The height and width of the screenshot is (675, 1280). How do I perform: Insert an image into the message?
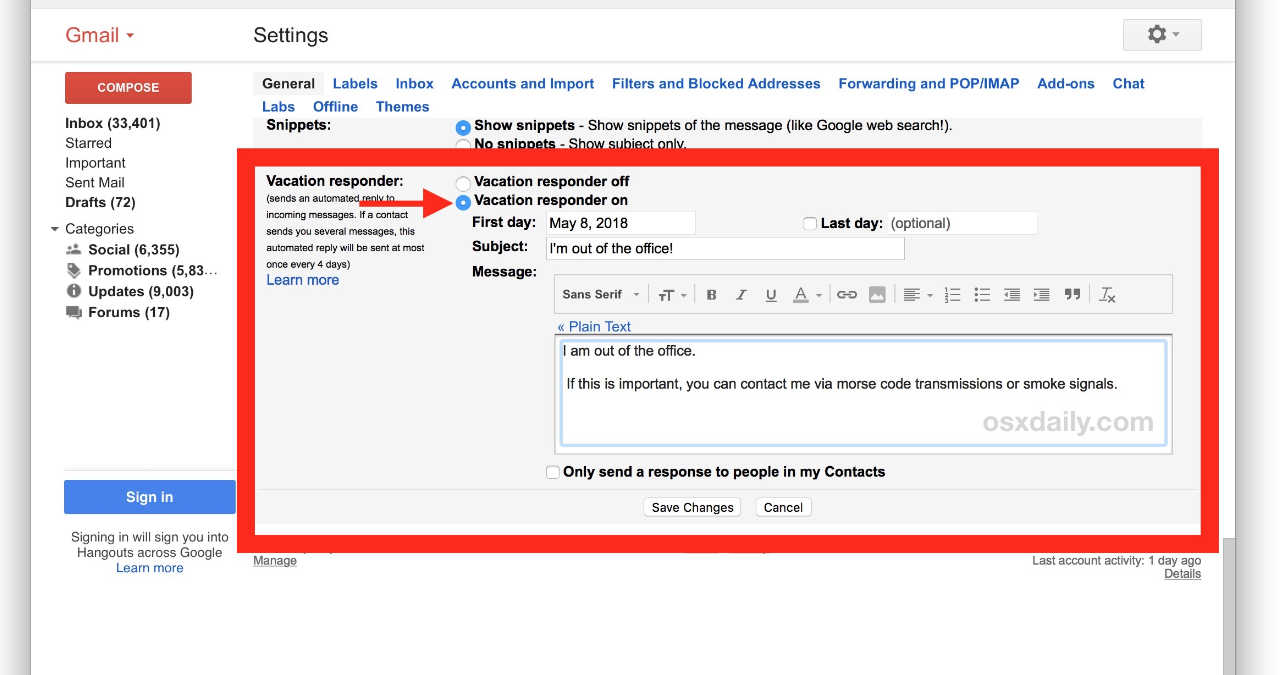pyautogui.click(x=877, y=295)
